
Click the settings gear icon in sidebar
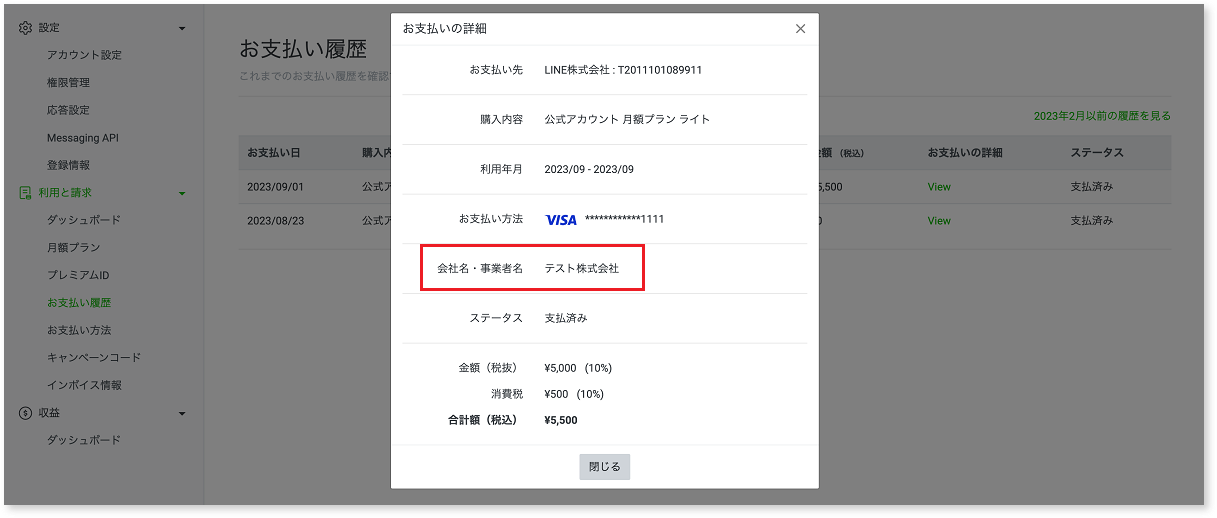coord(26,28)
